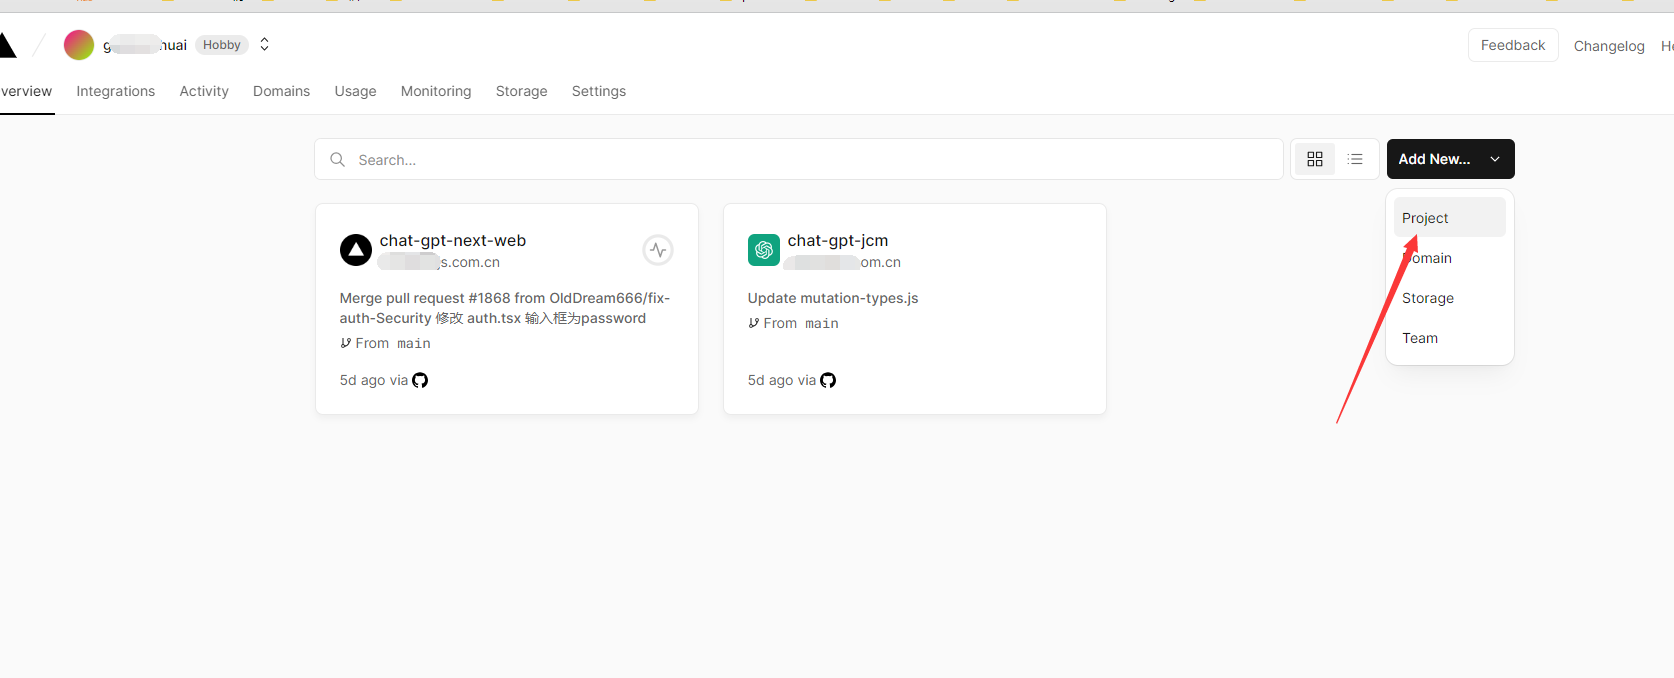
Task: Click the branch icon on chat-gpt-jcm card
Action: pyautogui.click(x=753, y=323)
